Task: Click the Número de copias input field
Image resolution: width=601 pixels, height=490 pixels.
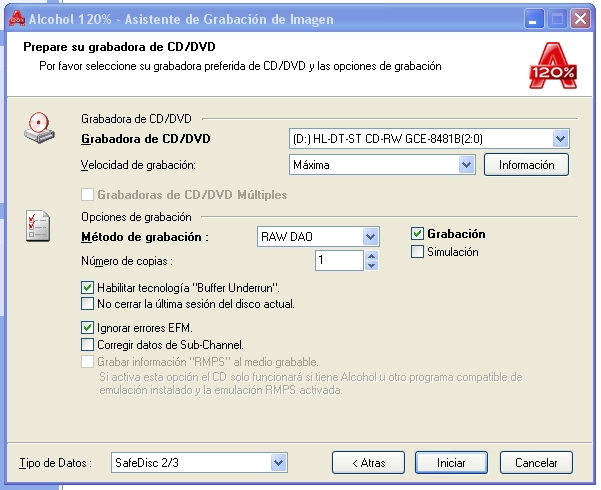Action: point(340,260)
